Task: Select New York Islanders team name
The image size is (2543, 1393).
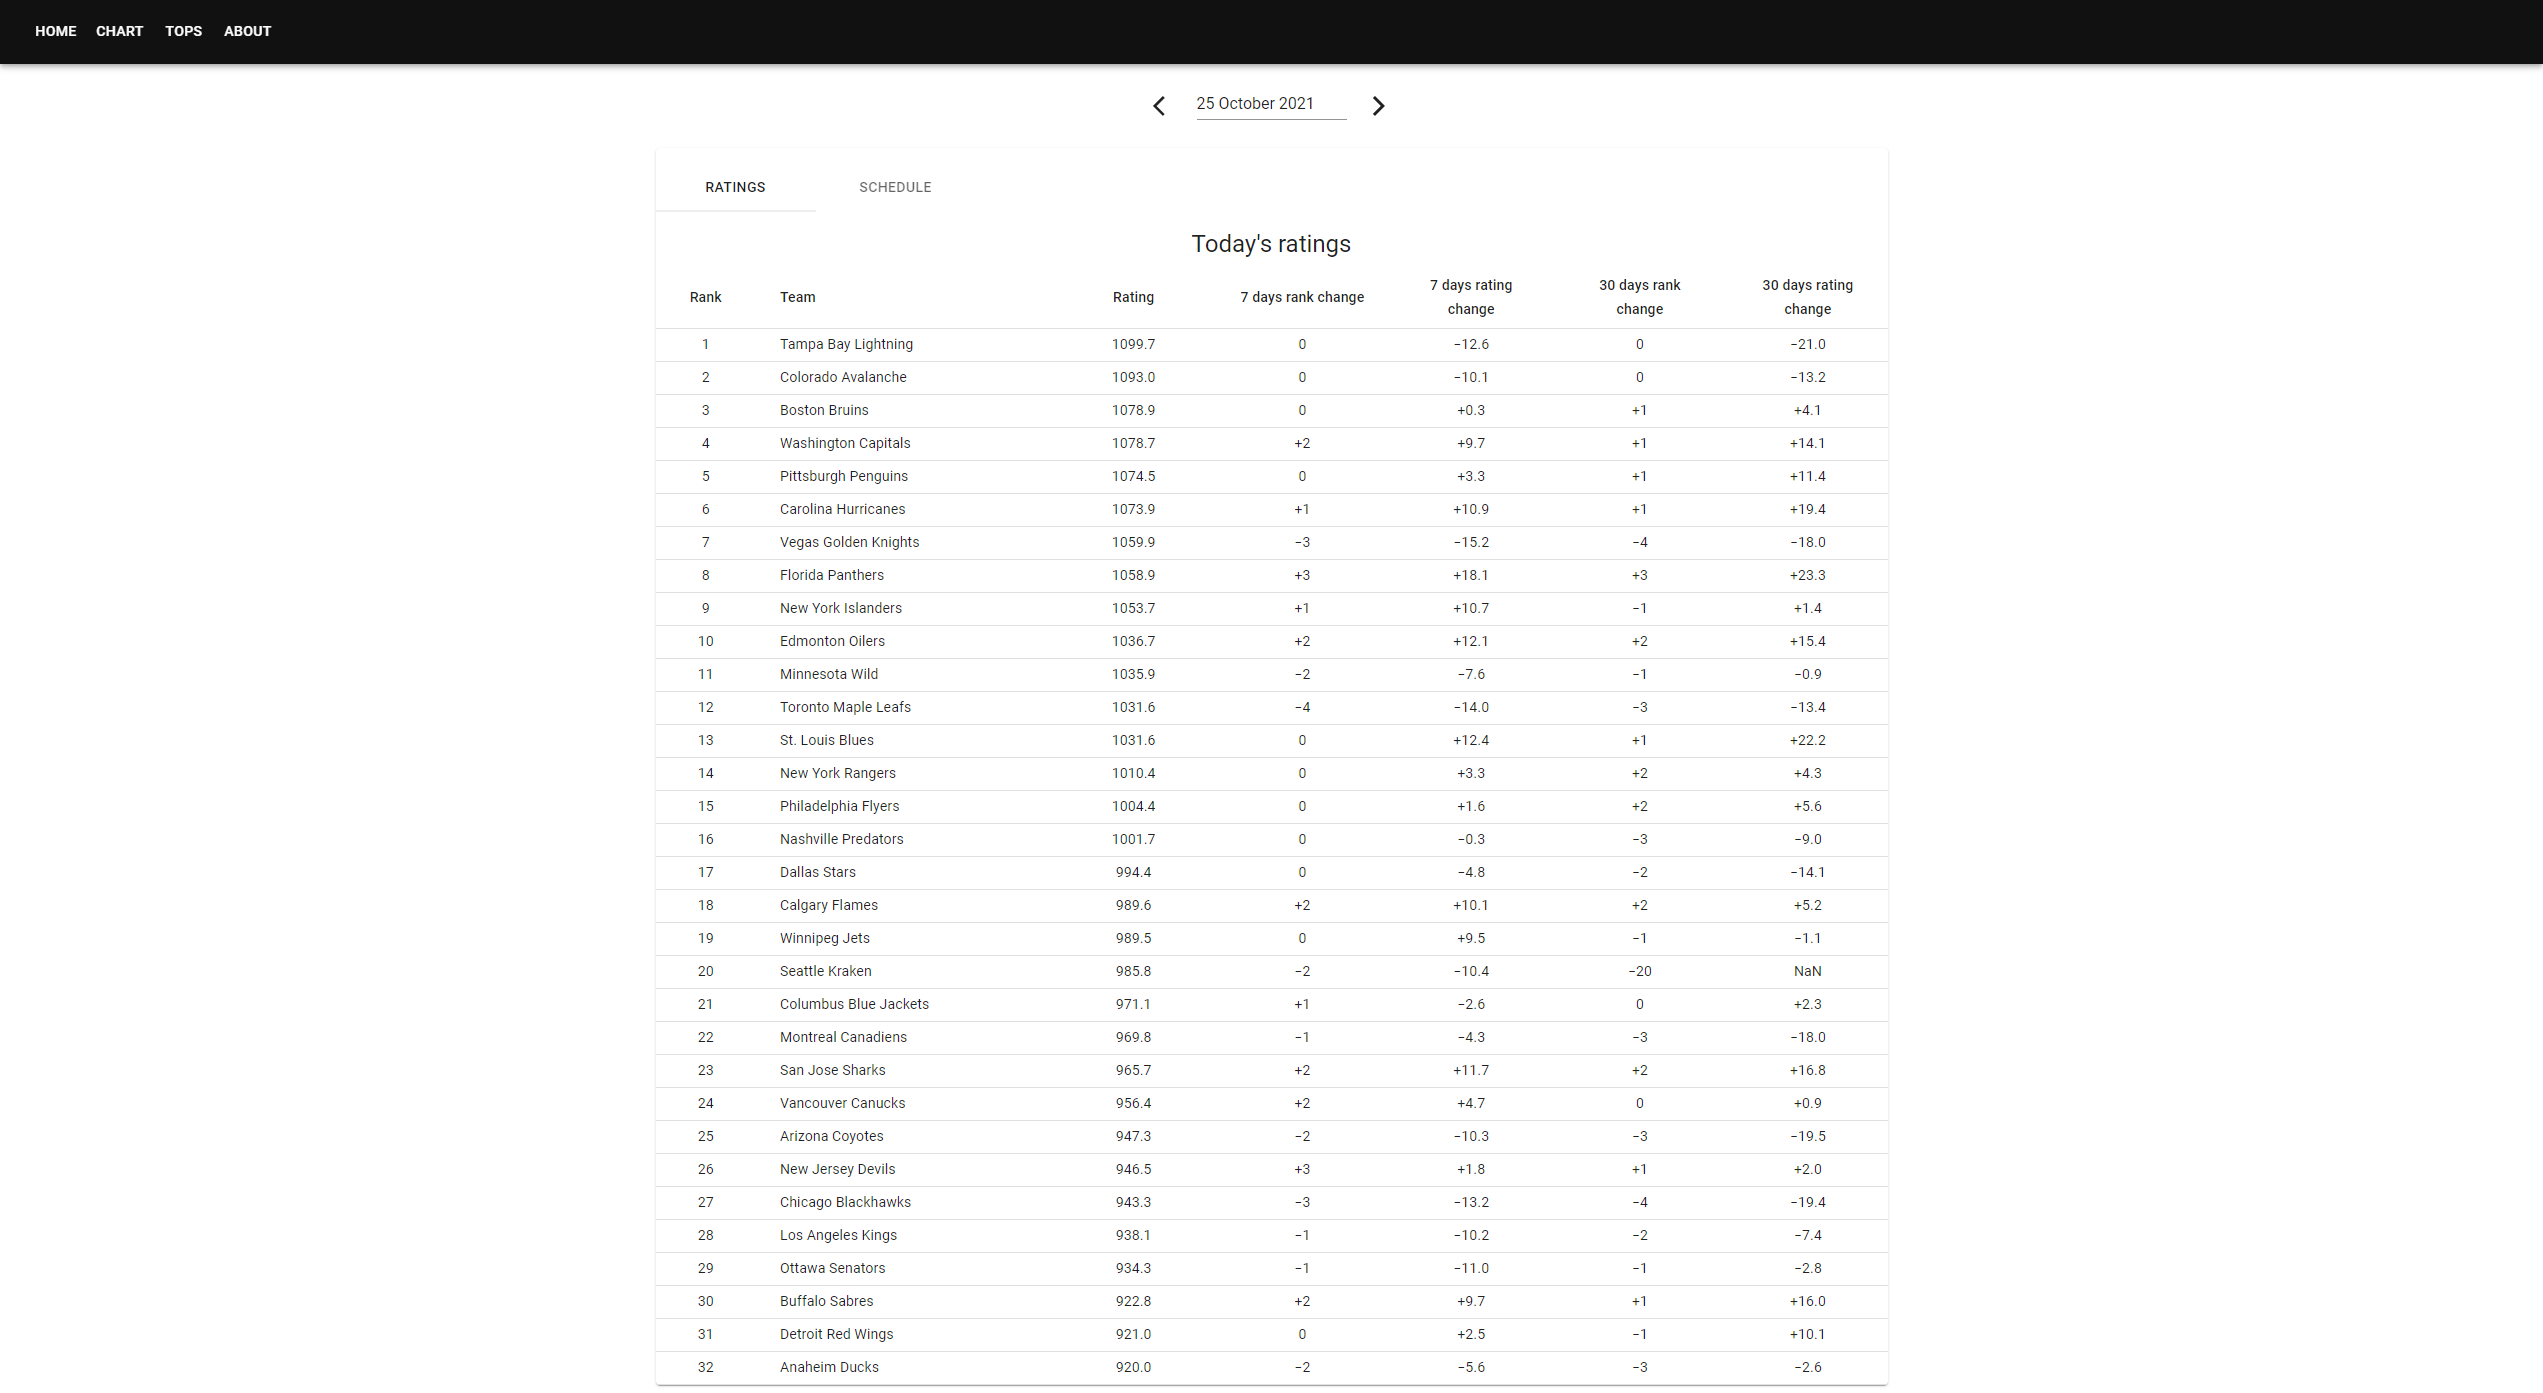Action: (841, 608)
